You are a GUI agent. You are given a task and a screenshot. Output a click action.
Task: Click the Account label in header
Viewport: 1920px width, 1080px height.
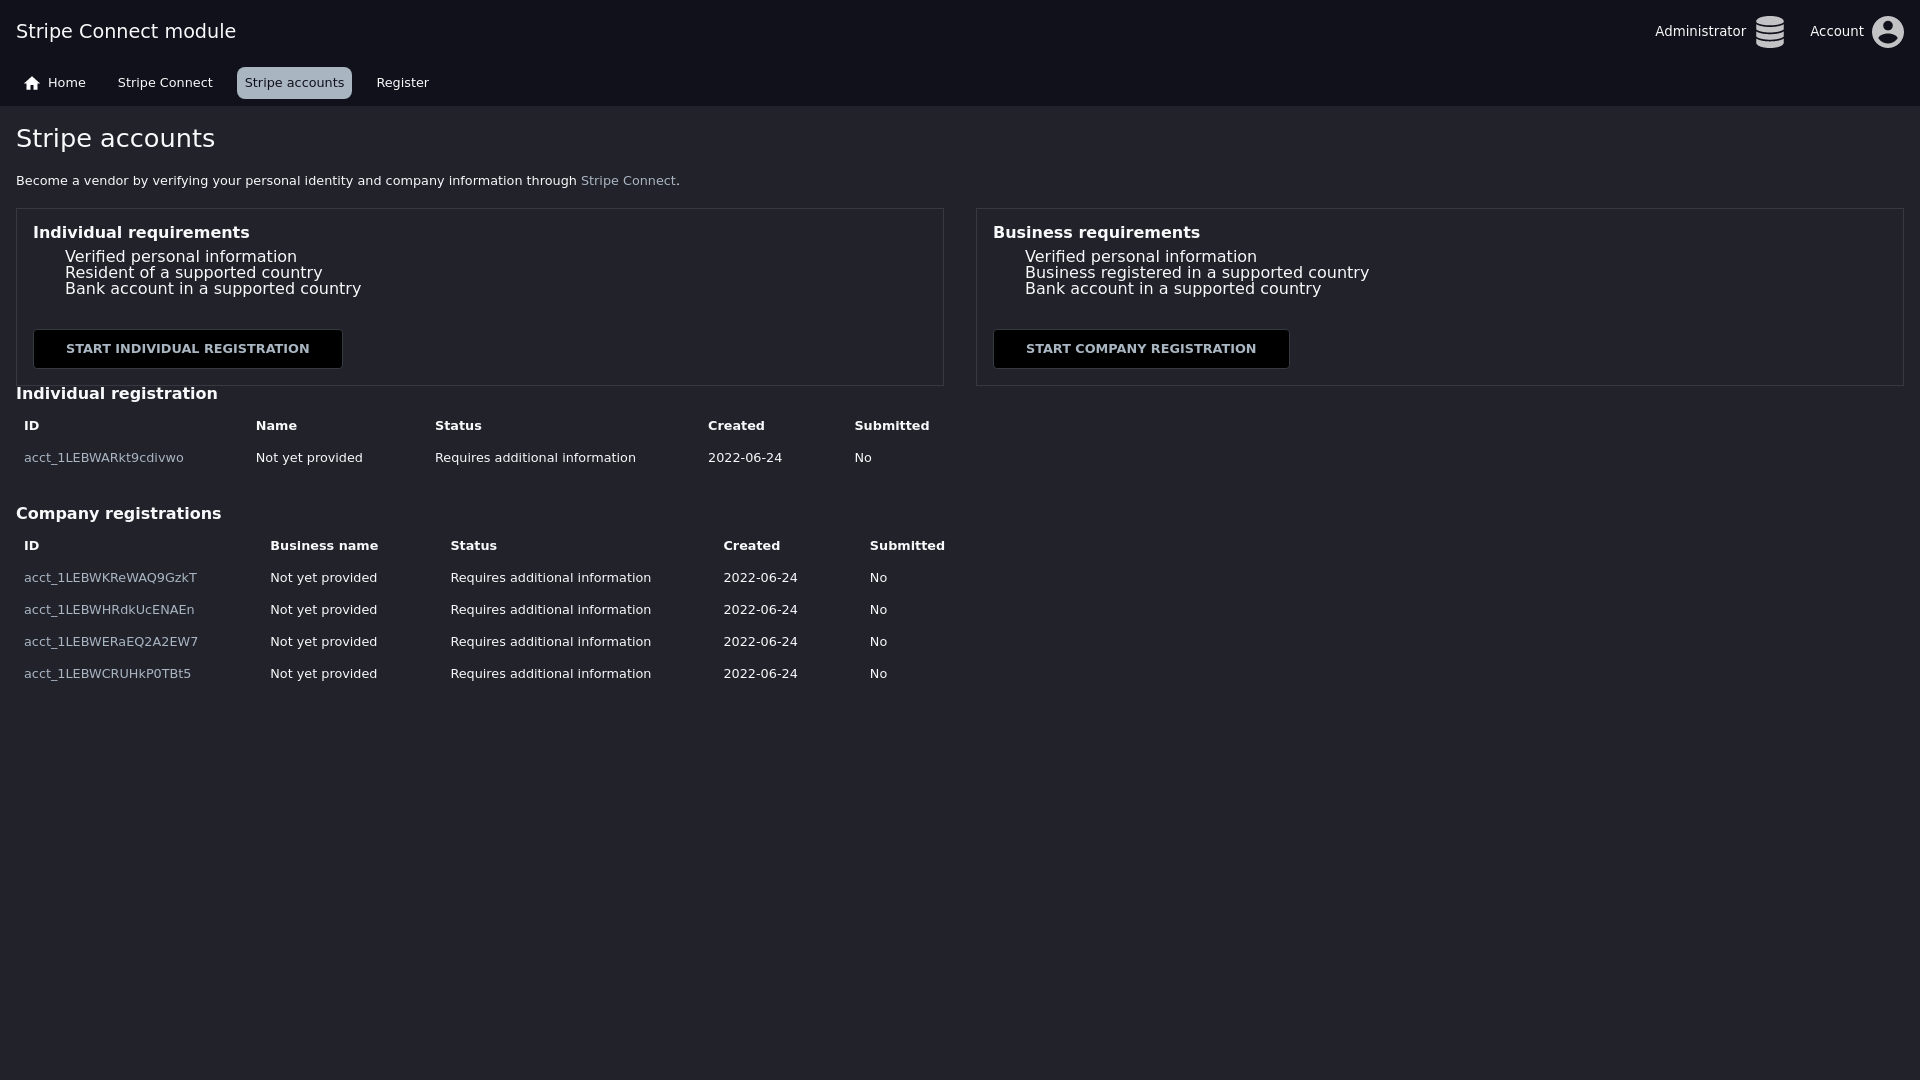[1836, 32]
